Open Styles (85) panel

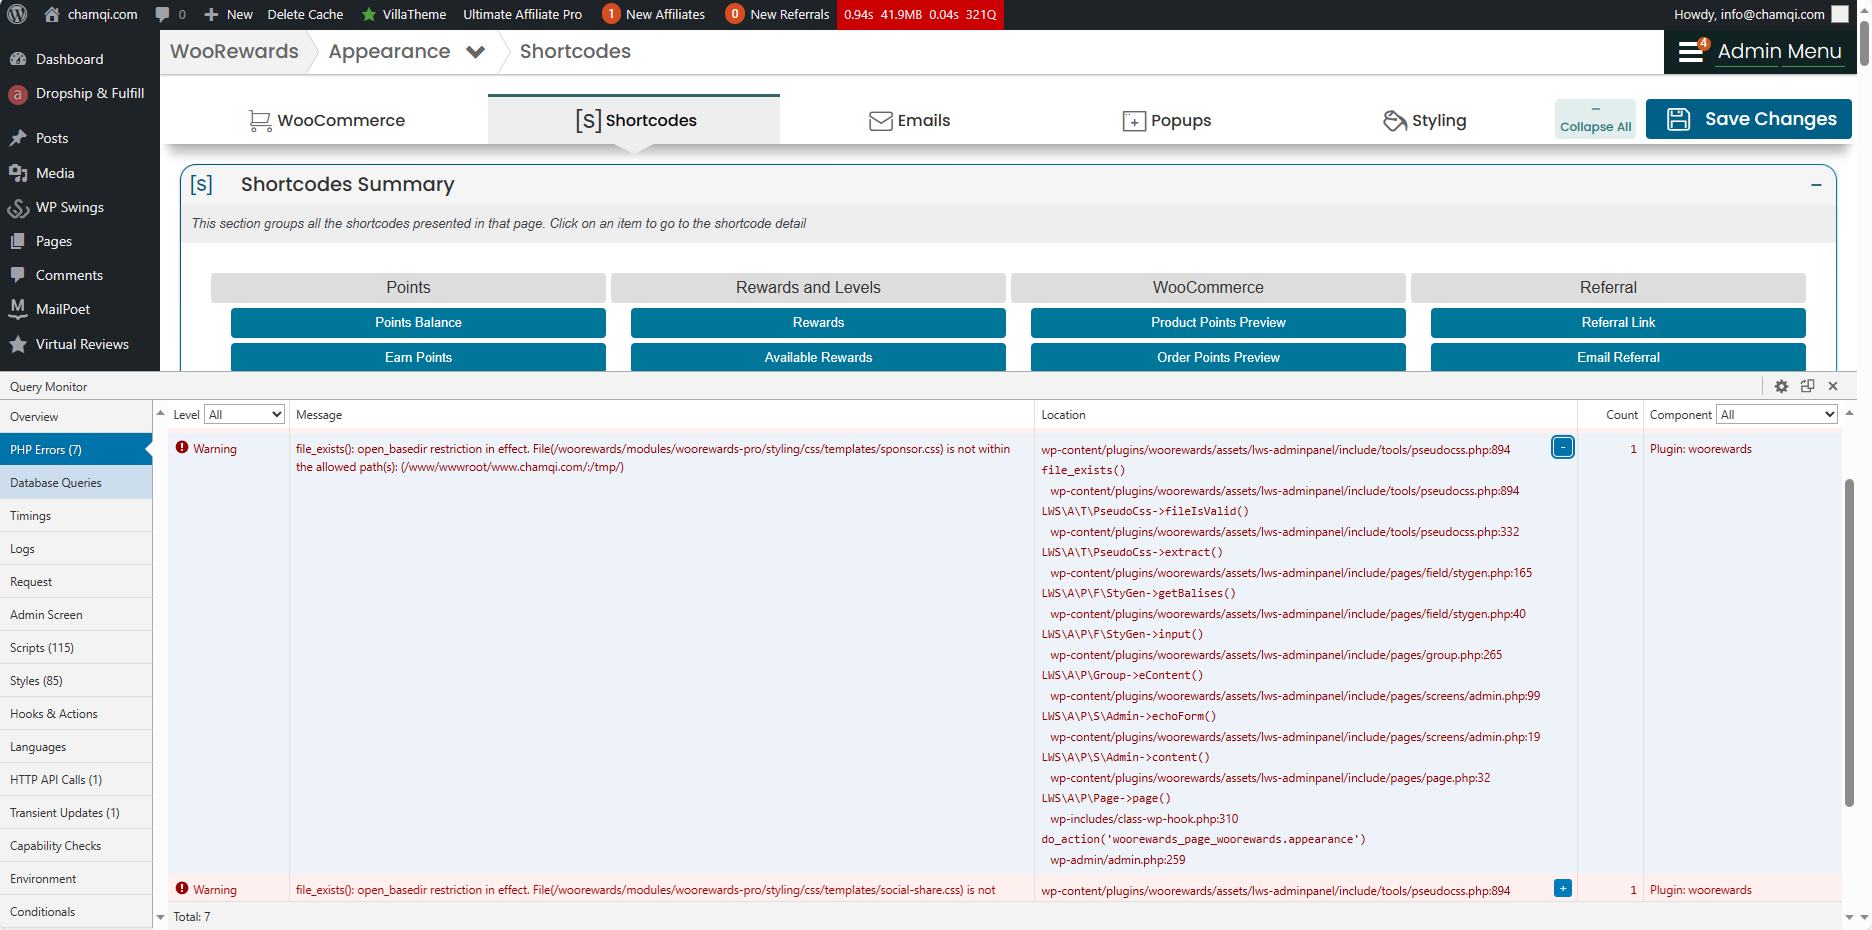pyautogui.click(x=76, y=681)
